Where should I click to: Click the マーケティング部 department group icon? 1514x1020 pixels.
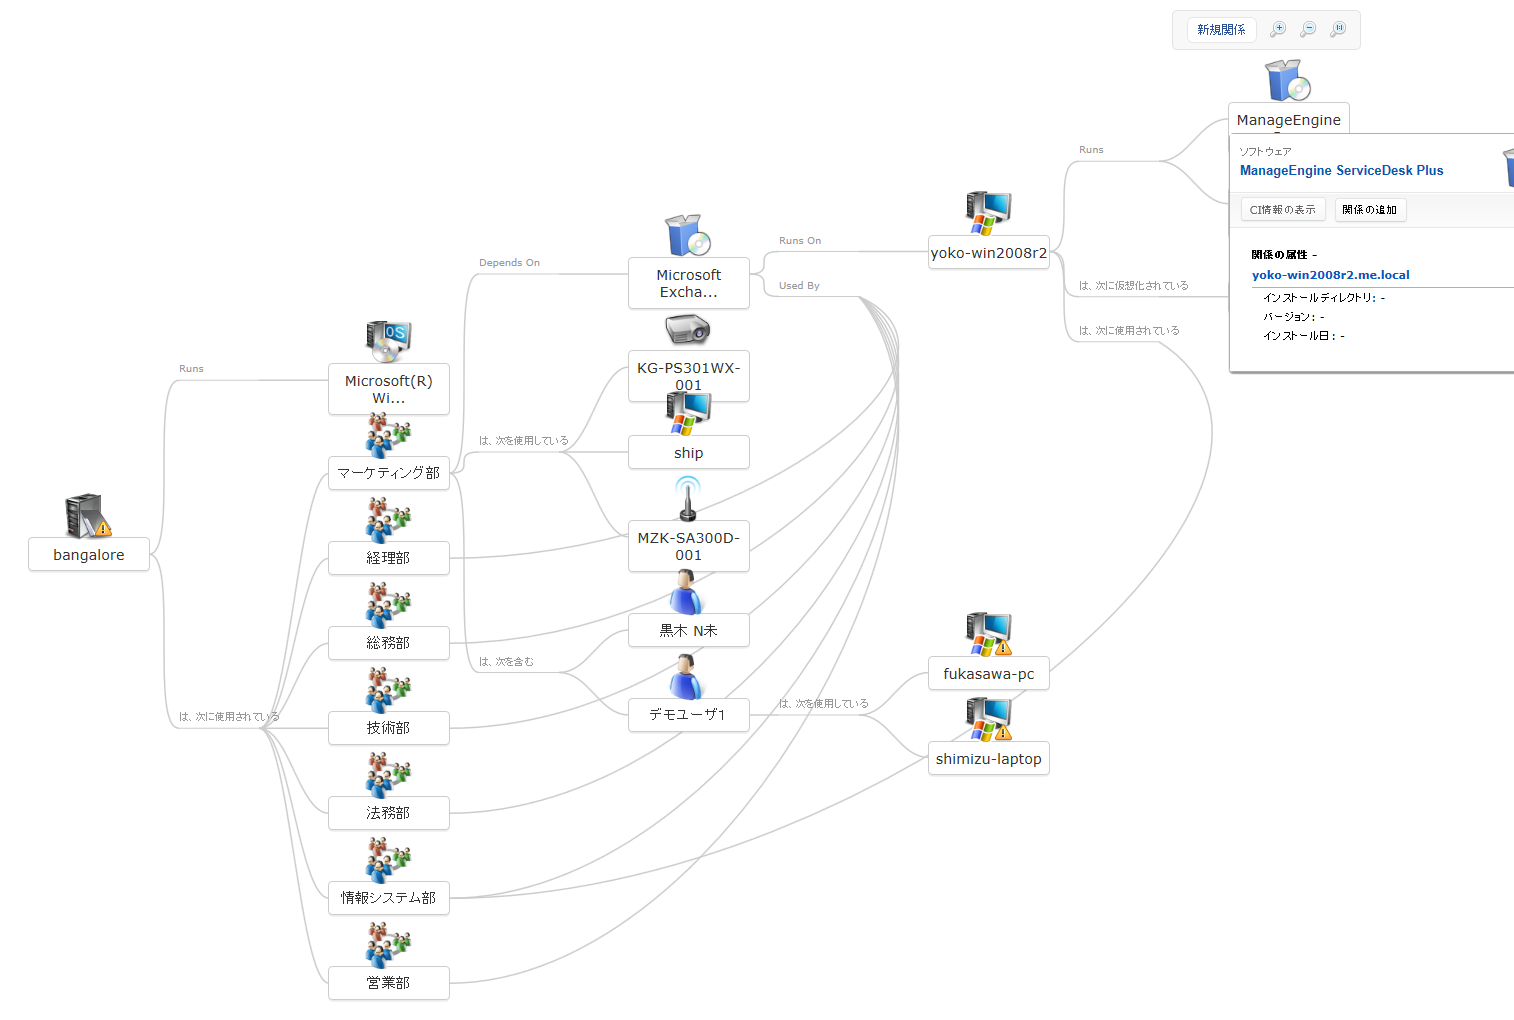[x=389, y=437]
